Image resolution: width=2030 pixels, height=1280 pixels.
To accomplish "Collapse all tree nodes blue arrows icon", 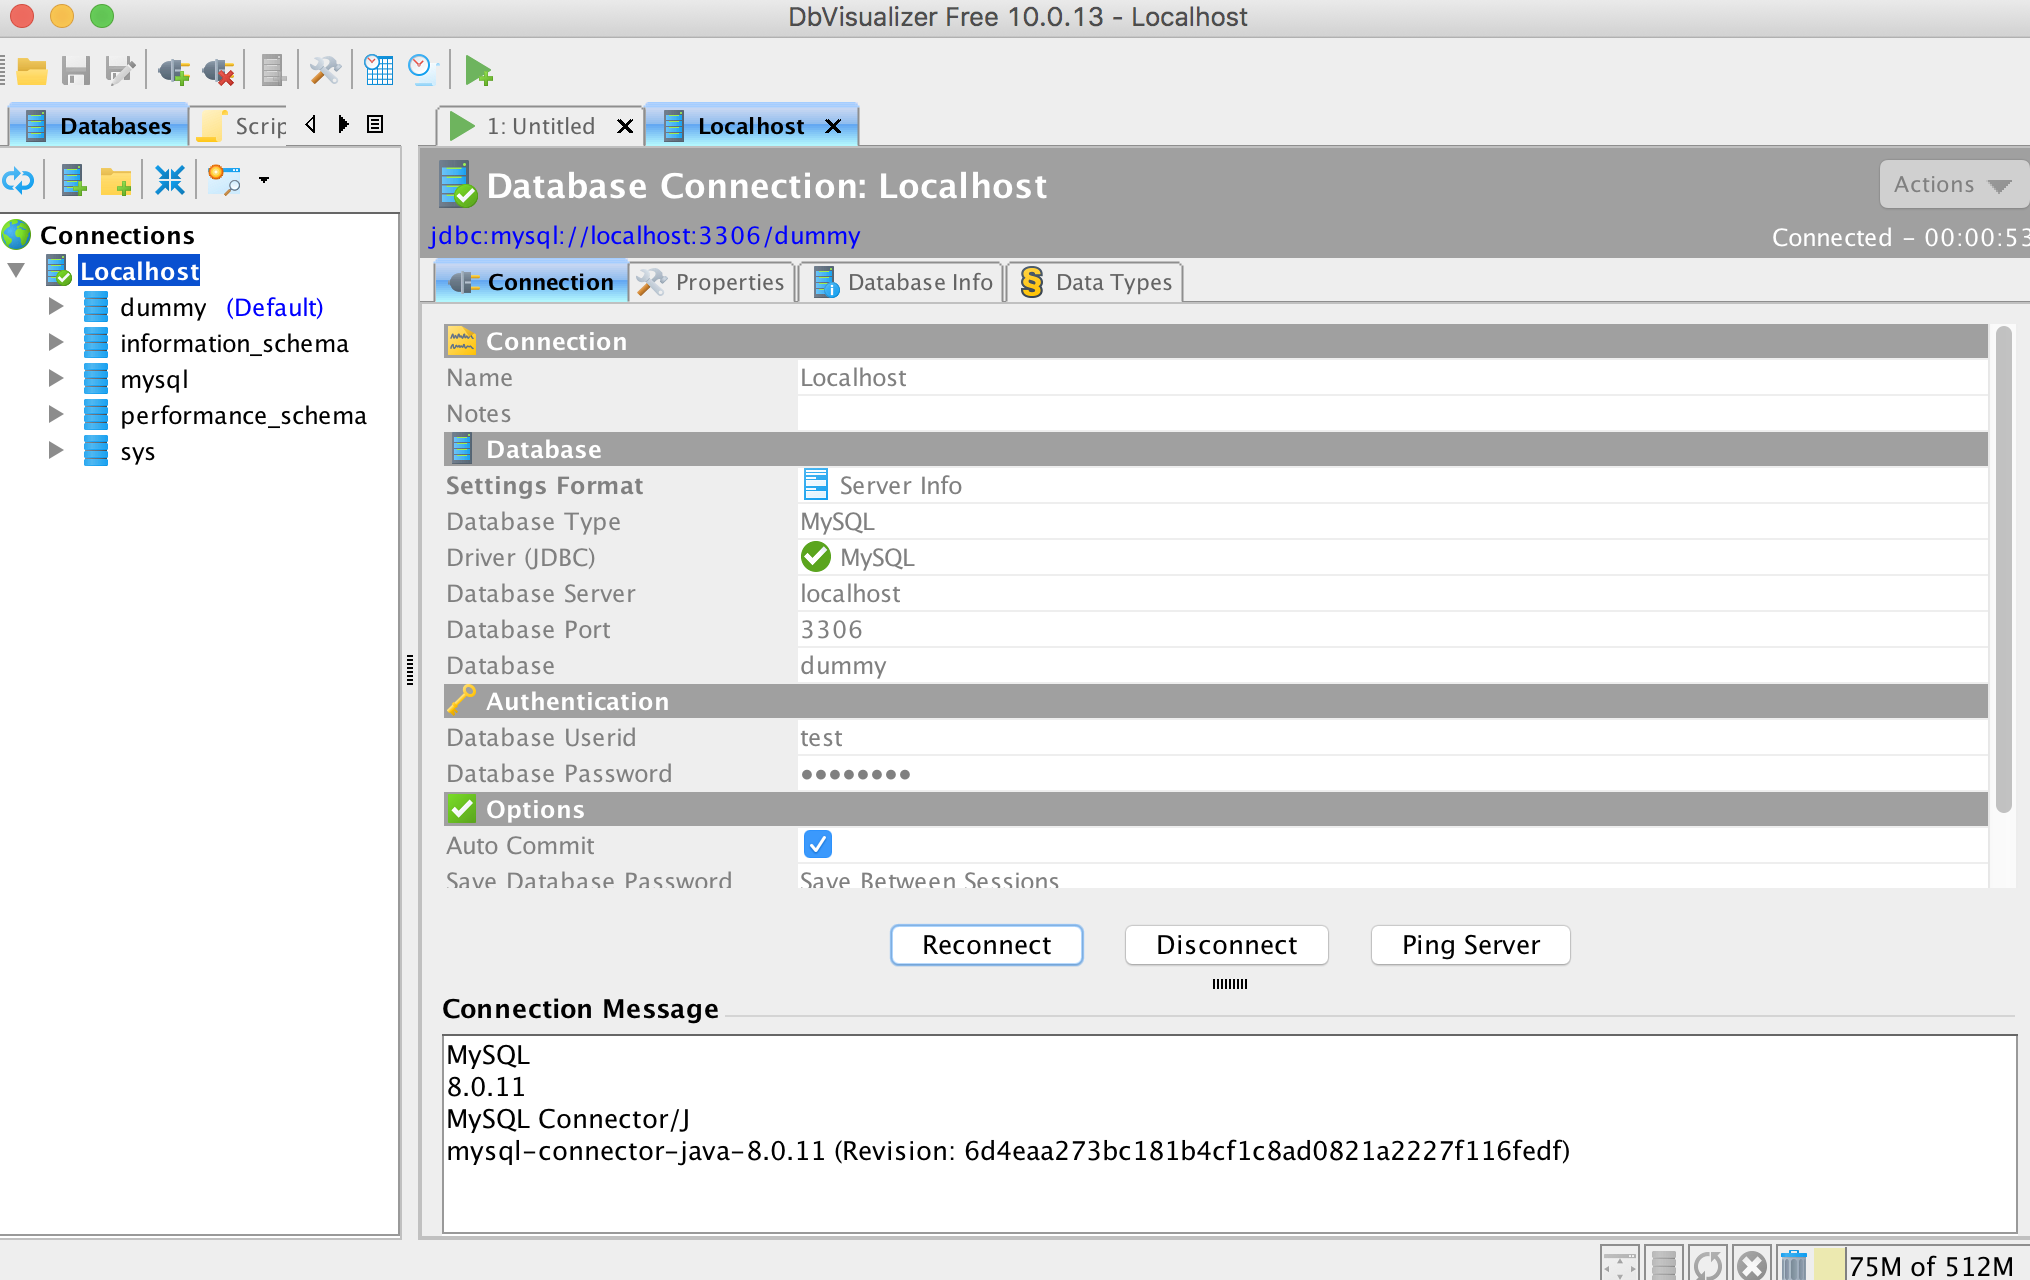I will tap(170, 181).
